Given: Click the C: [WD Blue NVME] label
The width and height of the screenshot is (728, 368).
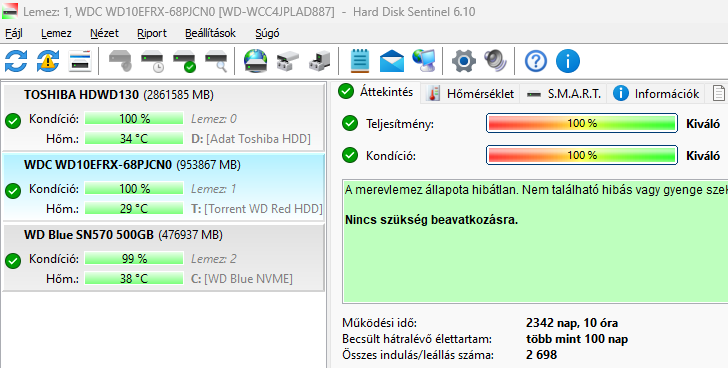Looking at the screenshot, I should click(242, 279).
